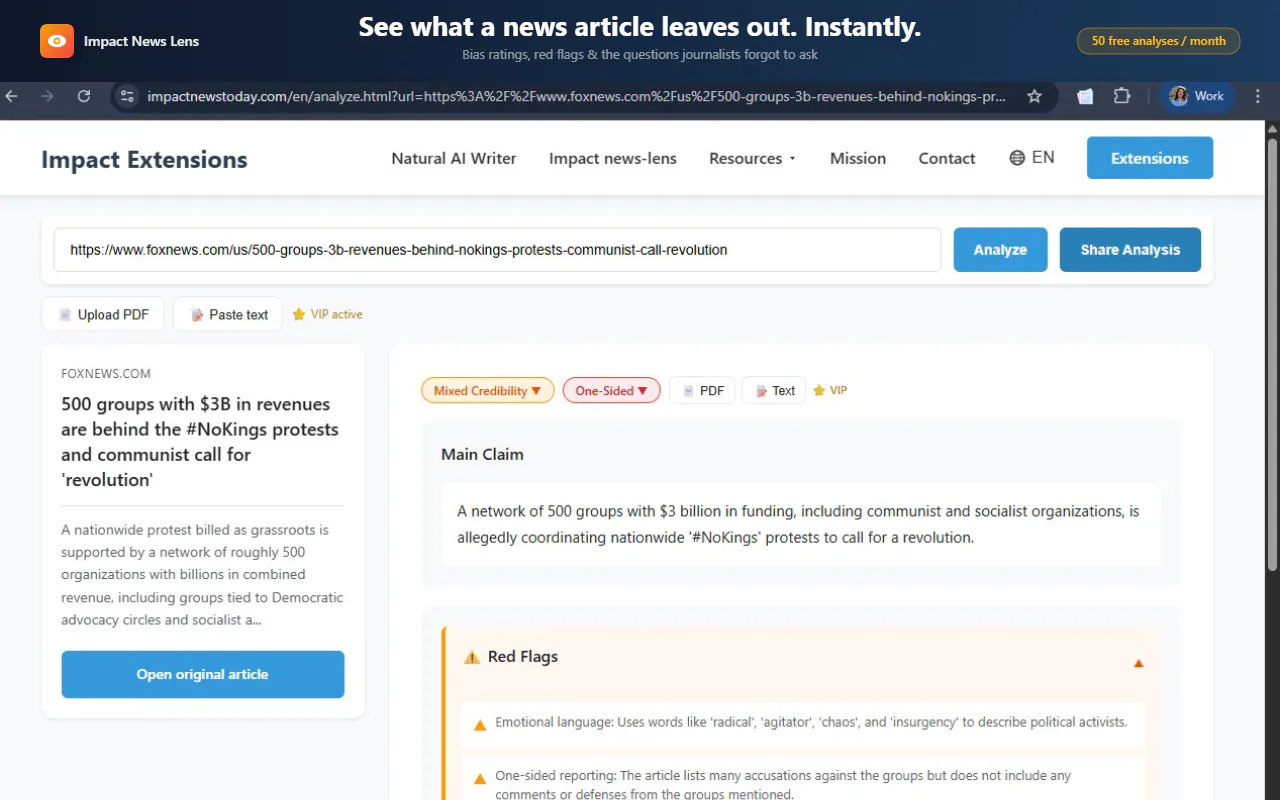Expand the One-Sided bias badge
This screenshot has width=1280, height=800.
[611, 390]
